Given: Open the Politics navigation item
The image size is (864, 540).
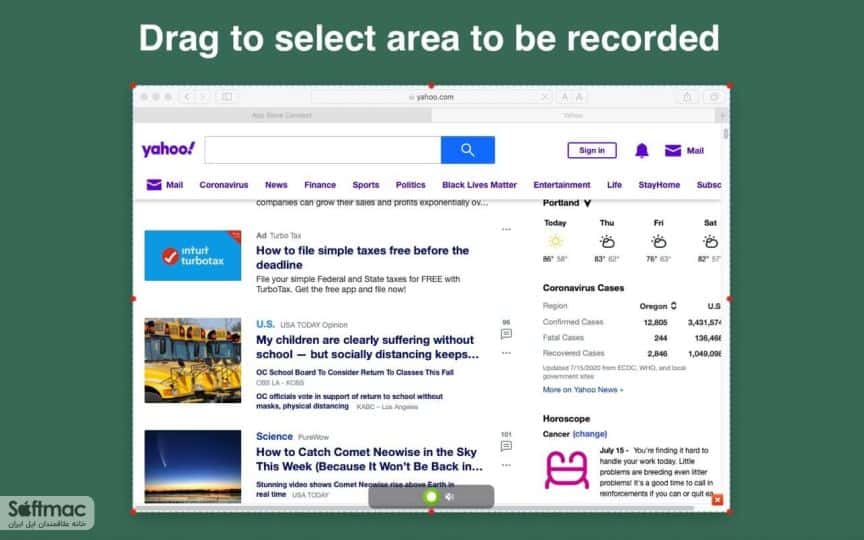Looking at the screenshot, I should pyautogui.click(x=411, y=185).
